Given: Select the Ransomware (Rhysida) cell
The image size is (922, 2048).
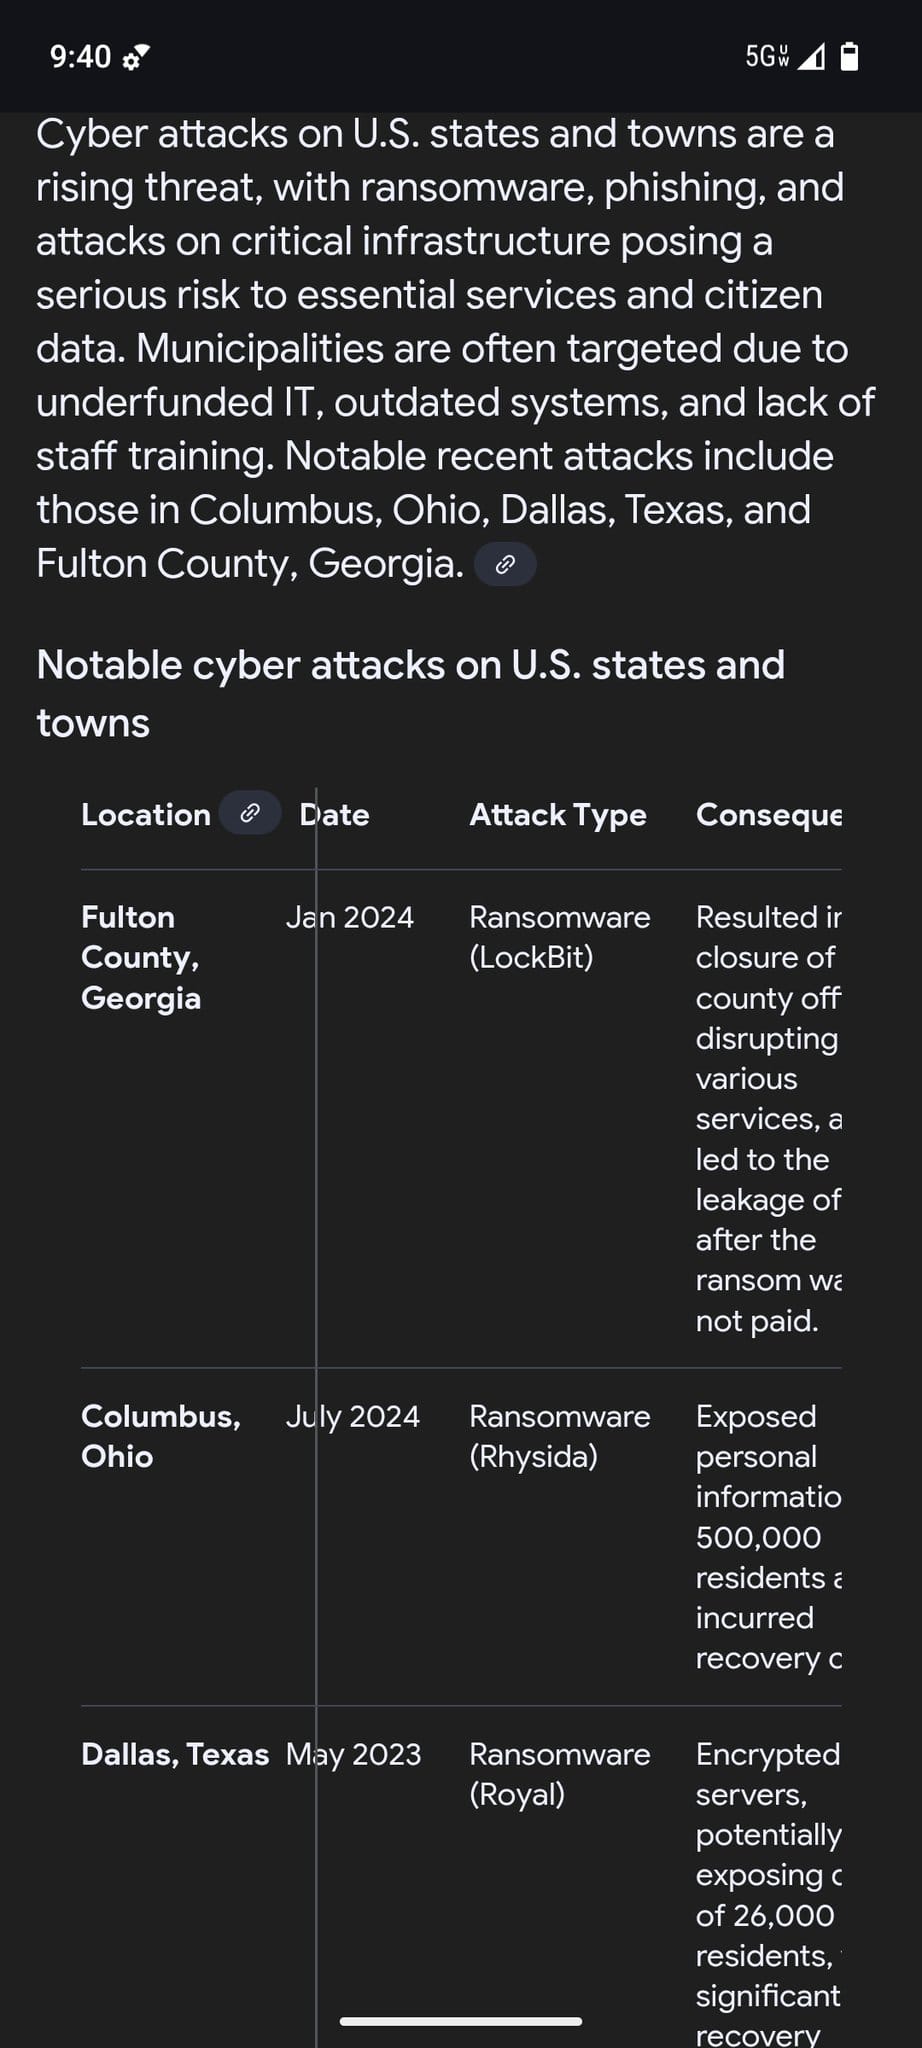Looking at the screenshot, I should coord(559,1436).
